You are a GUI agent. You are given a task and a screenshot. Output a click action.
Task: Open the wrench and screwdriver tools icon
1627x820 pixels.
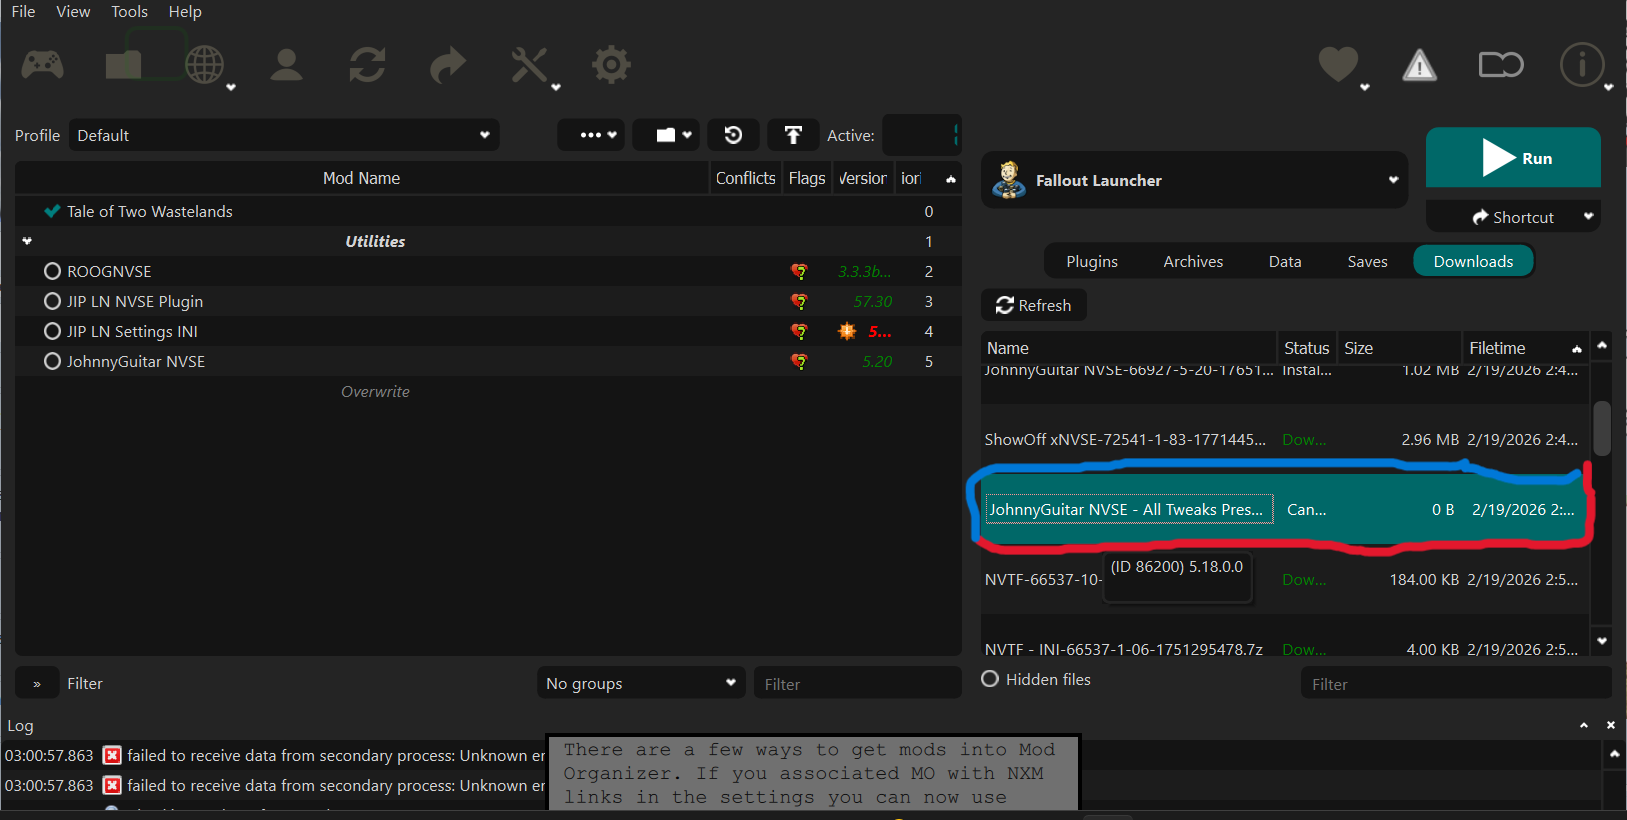tap(529, 65)
